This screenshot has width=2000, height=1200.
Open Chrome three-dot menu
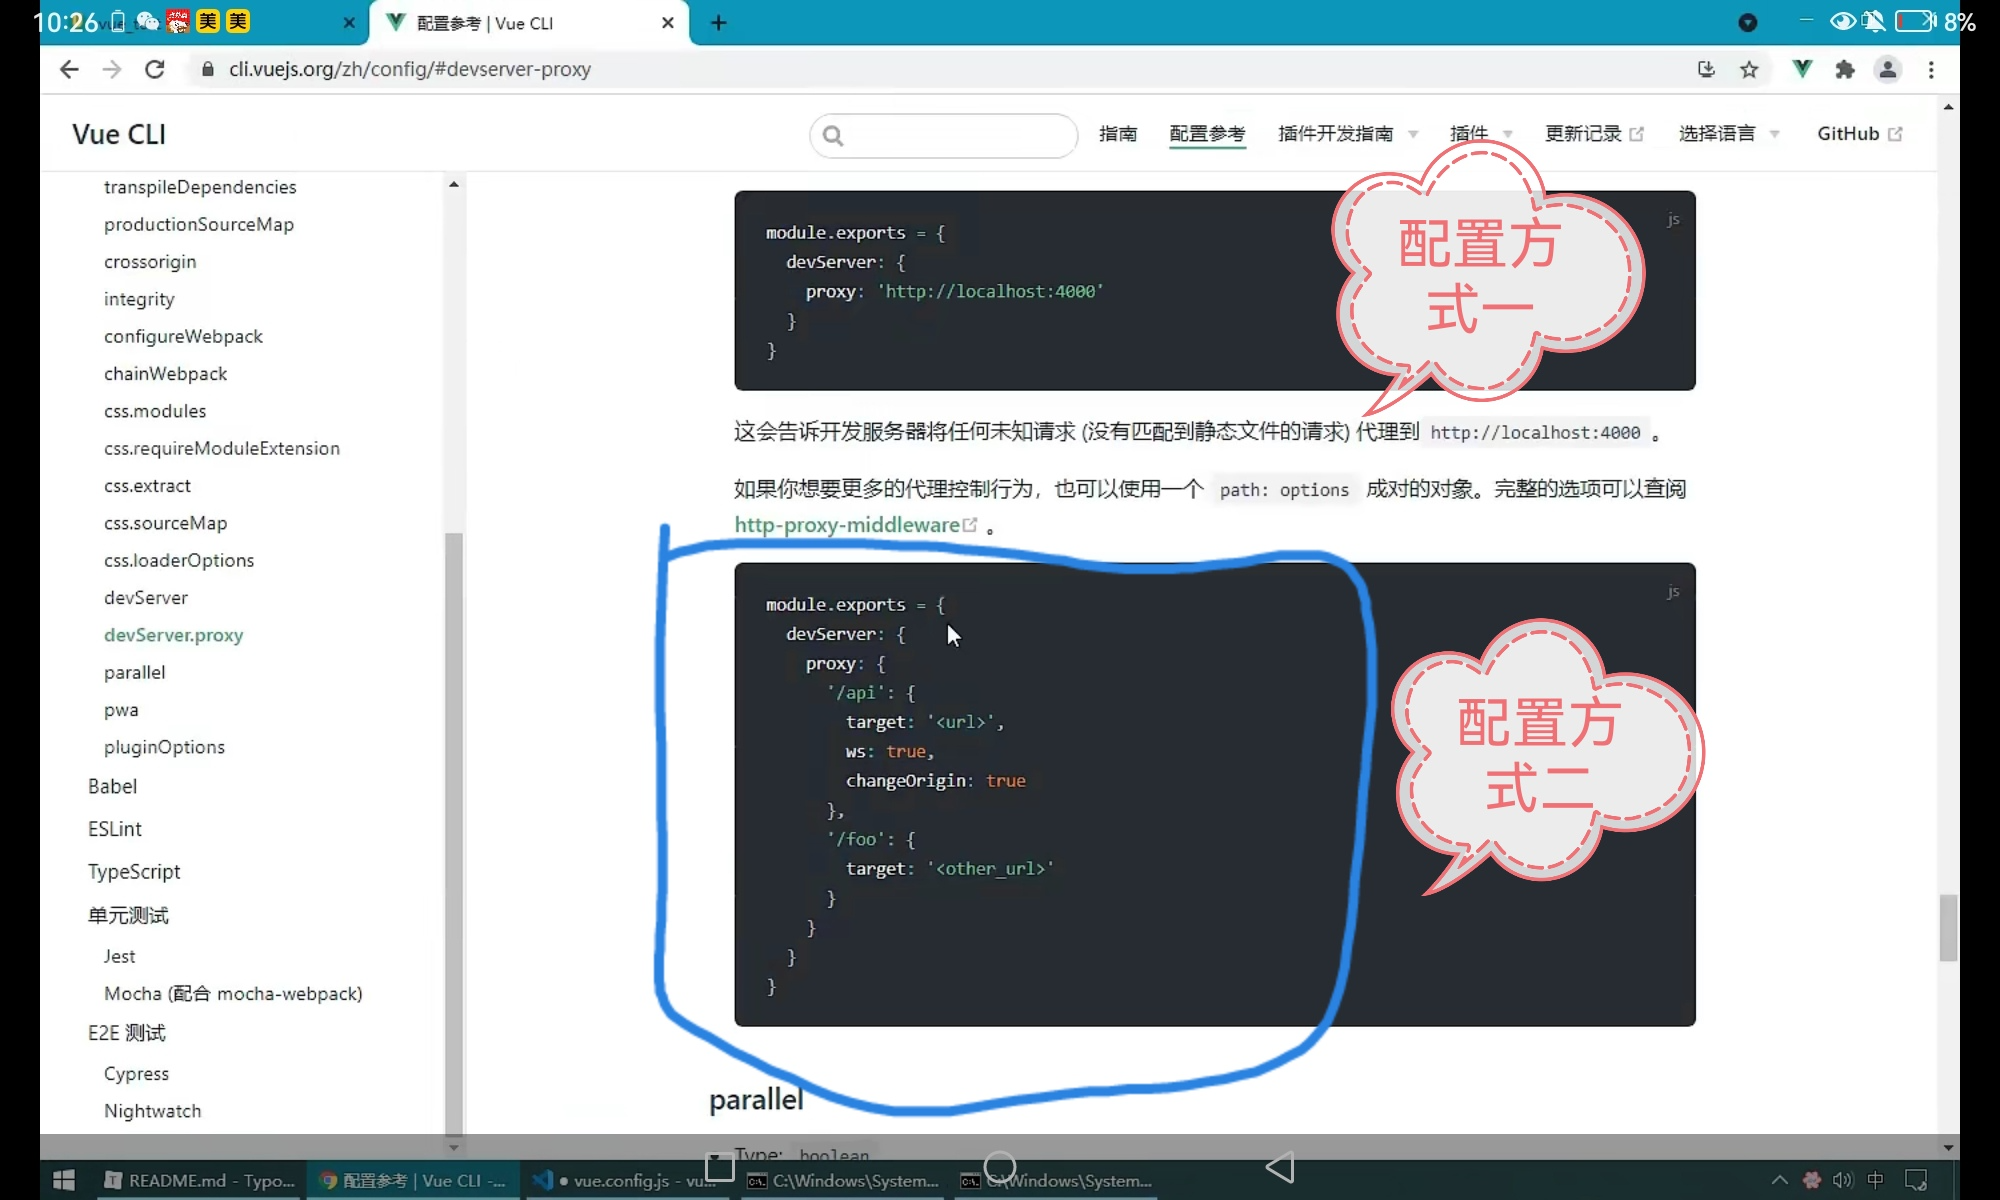1931,69
